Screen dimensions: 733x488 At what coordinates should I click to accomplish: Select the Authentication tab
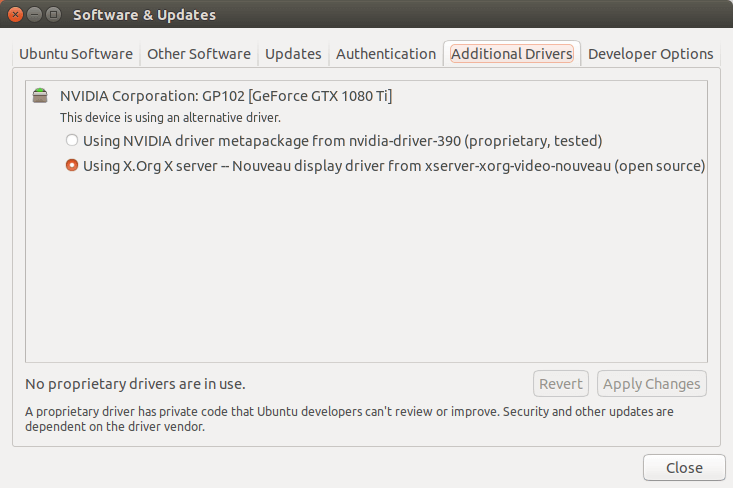point(386,54)
